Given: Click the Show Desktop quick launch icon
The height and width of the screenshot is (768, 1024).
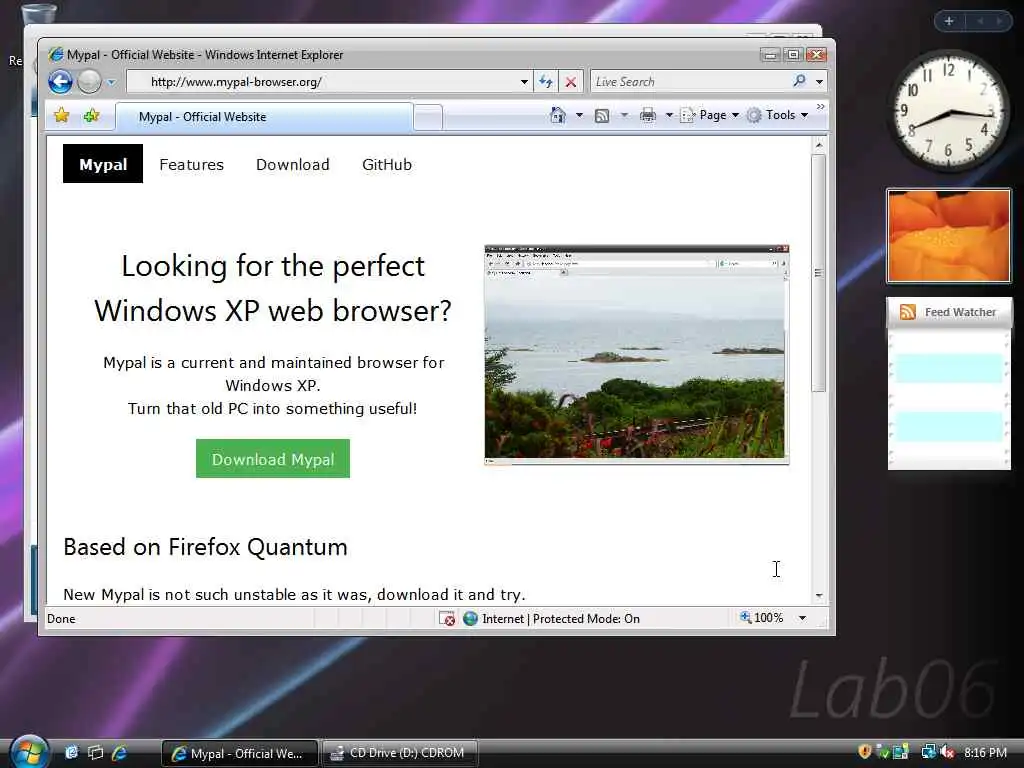Looking at the screenshot, I should coord(71,752).
